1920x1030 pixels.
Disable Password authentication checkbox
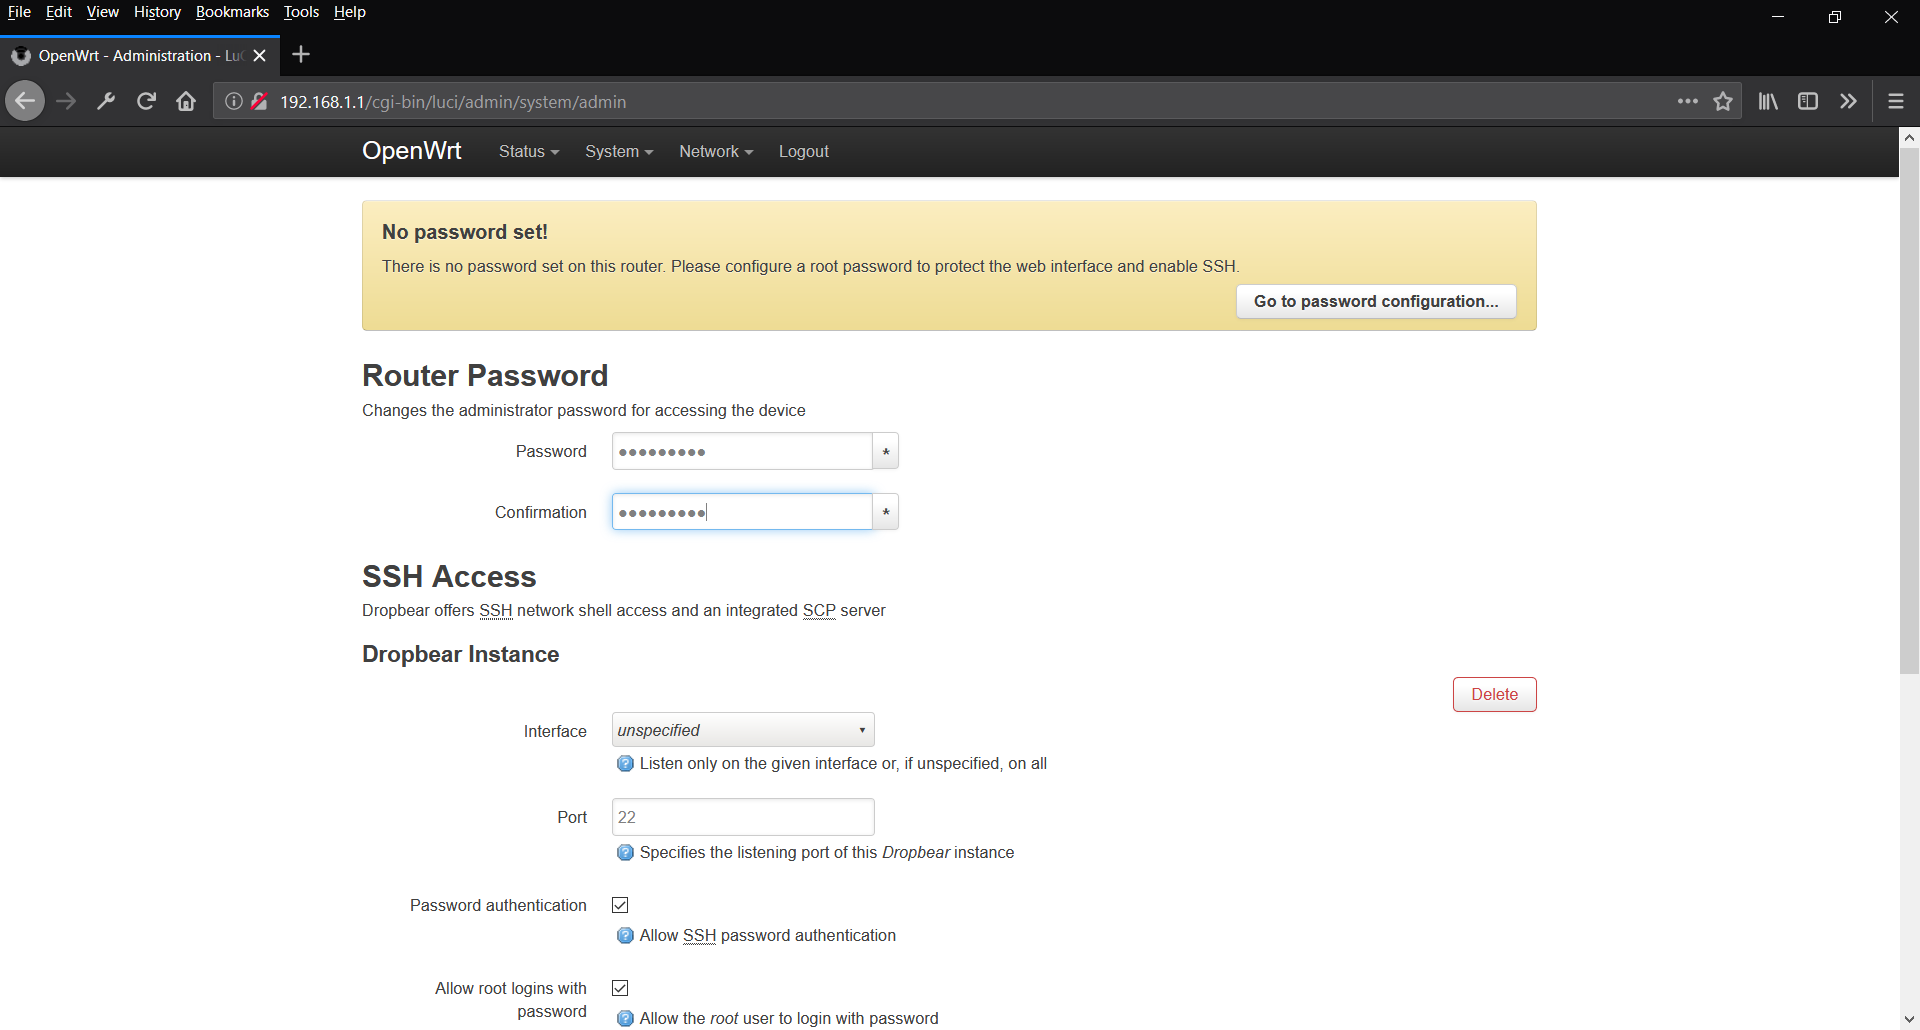click(x=620, y=905)
